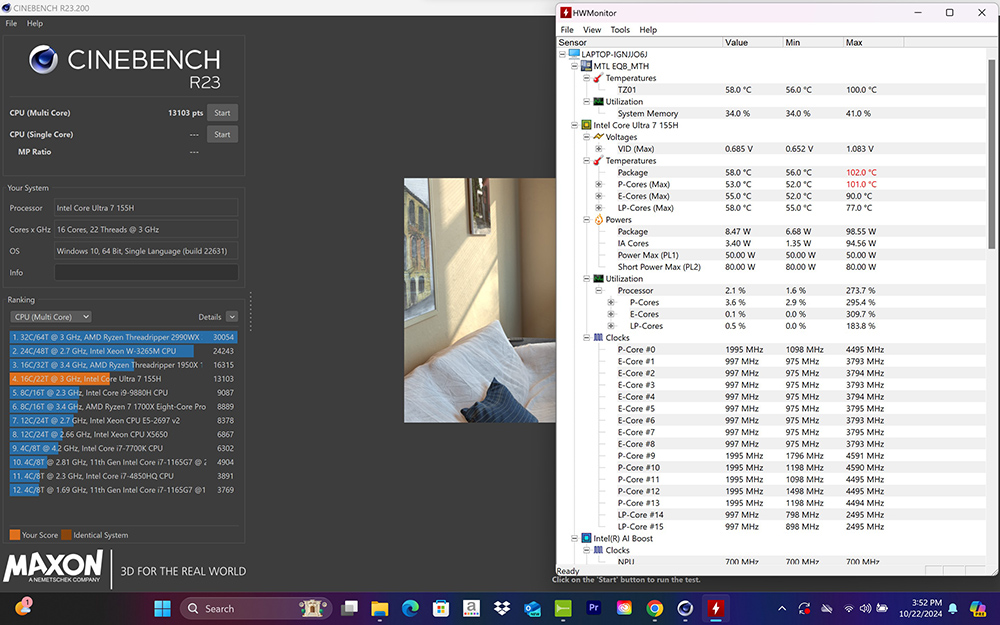The height and width of the screenshot is (625, 1000).
Task: Select the TZ01 temperature row
Action: [771, 90]
